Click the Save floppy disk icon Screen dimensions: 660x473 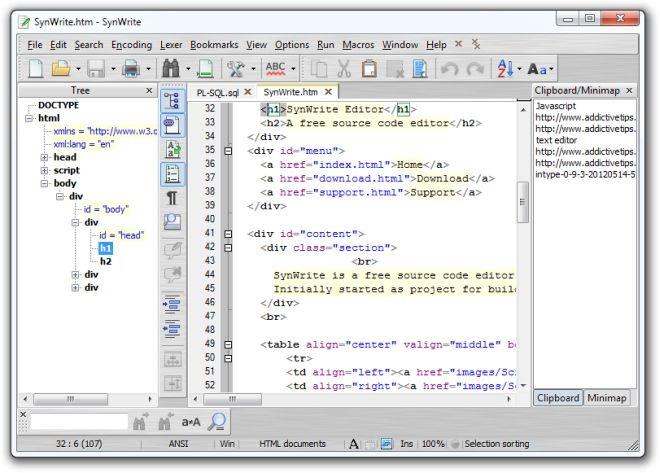[x=96, y=69]
